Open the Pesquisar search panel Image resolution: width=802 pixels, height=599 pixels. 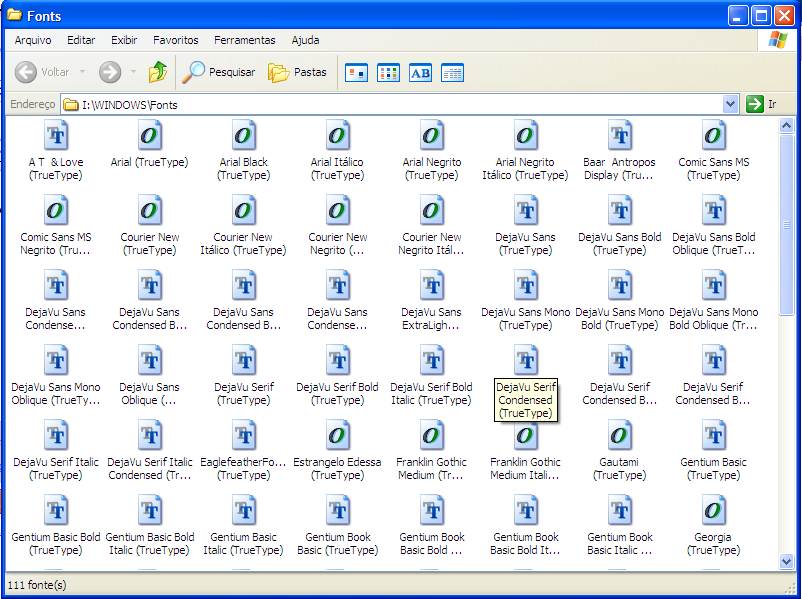[x=219, y=72]
